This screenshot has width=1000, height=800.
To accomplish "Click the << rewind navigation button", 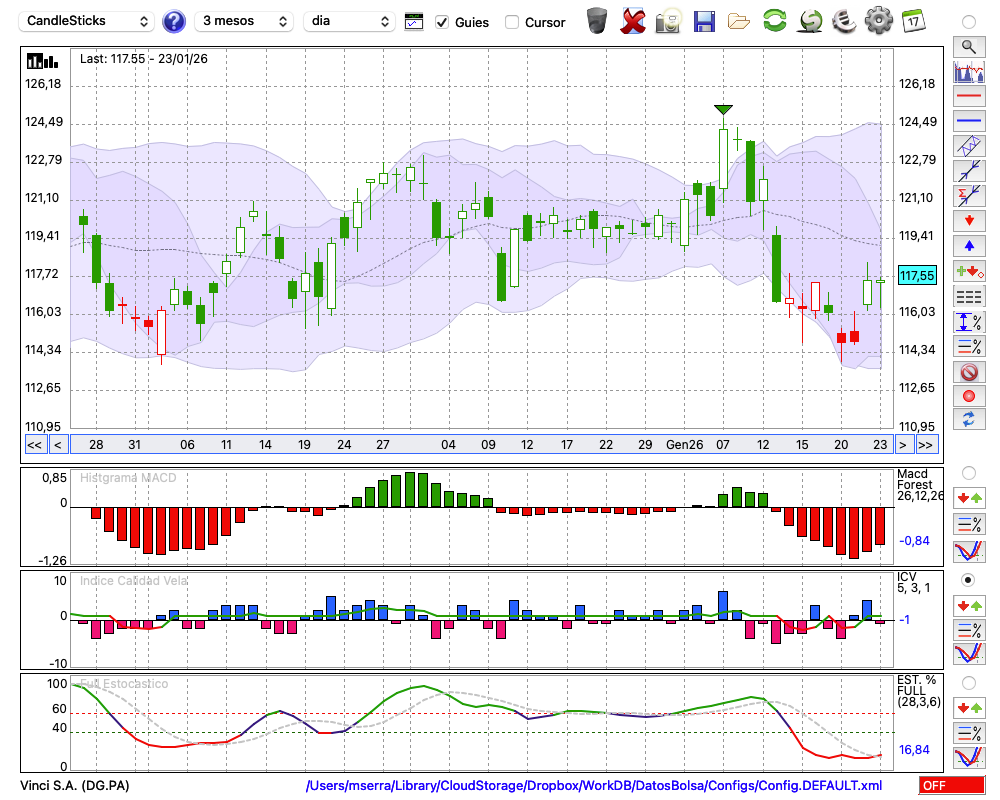I will 34,445.
